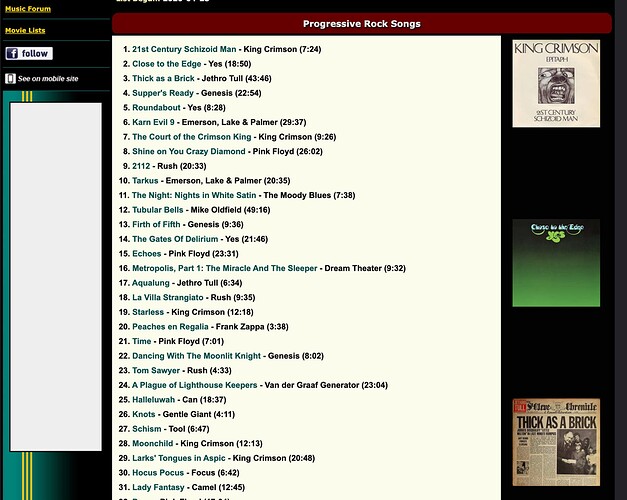This screenshot has height=500, width=627.
Task: Open Shine on You Crazy Diamond link
Action: tap(189, 152)
